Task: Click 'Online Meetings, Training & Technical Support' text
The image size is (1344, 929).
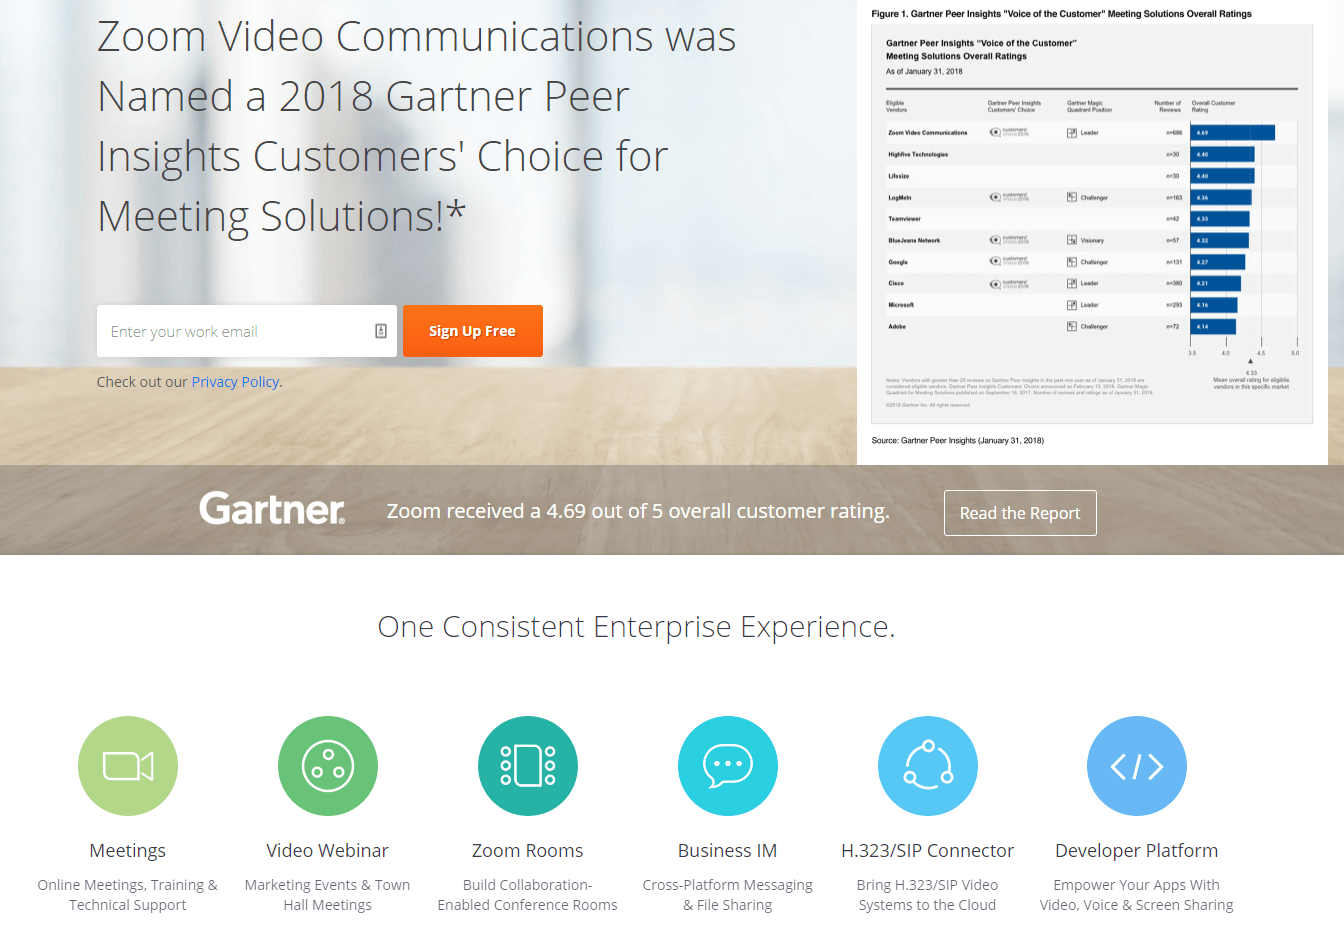Action: tap(128, 895)
